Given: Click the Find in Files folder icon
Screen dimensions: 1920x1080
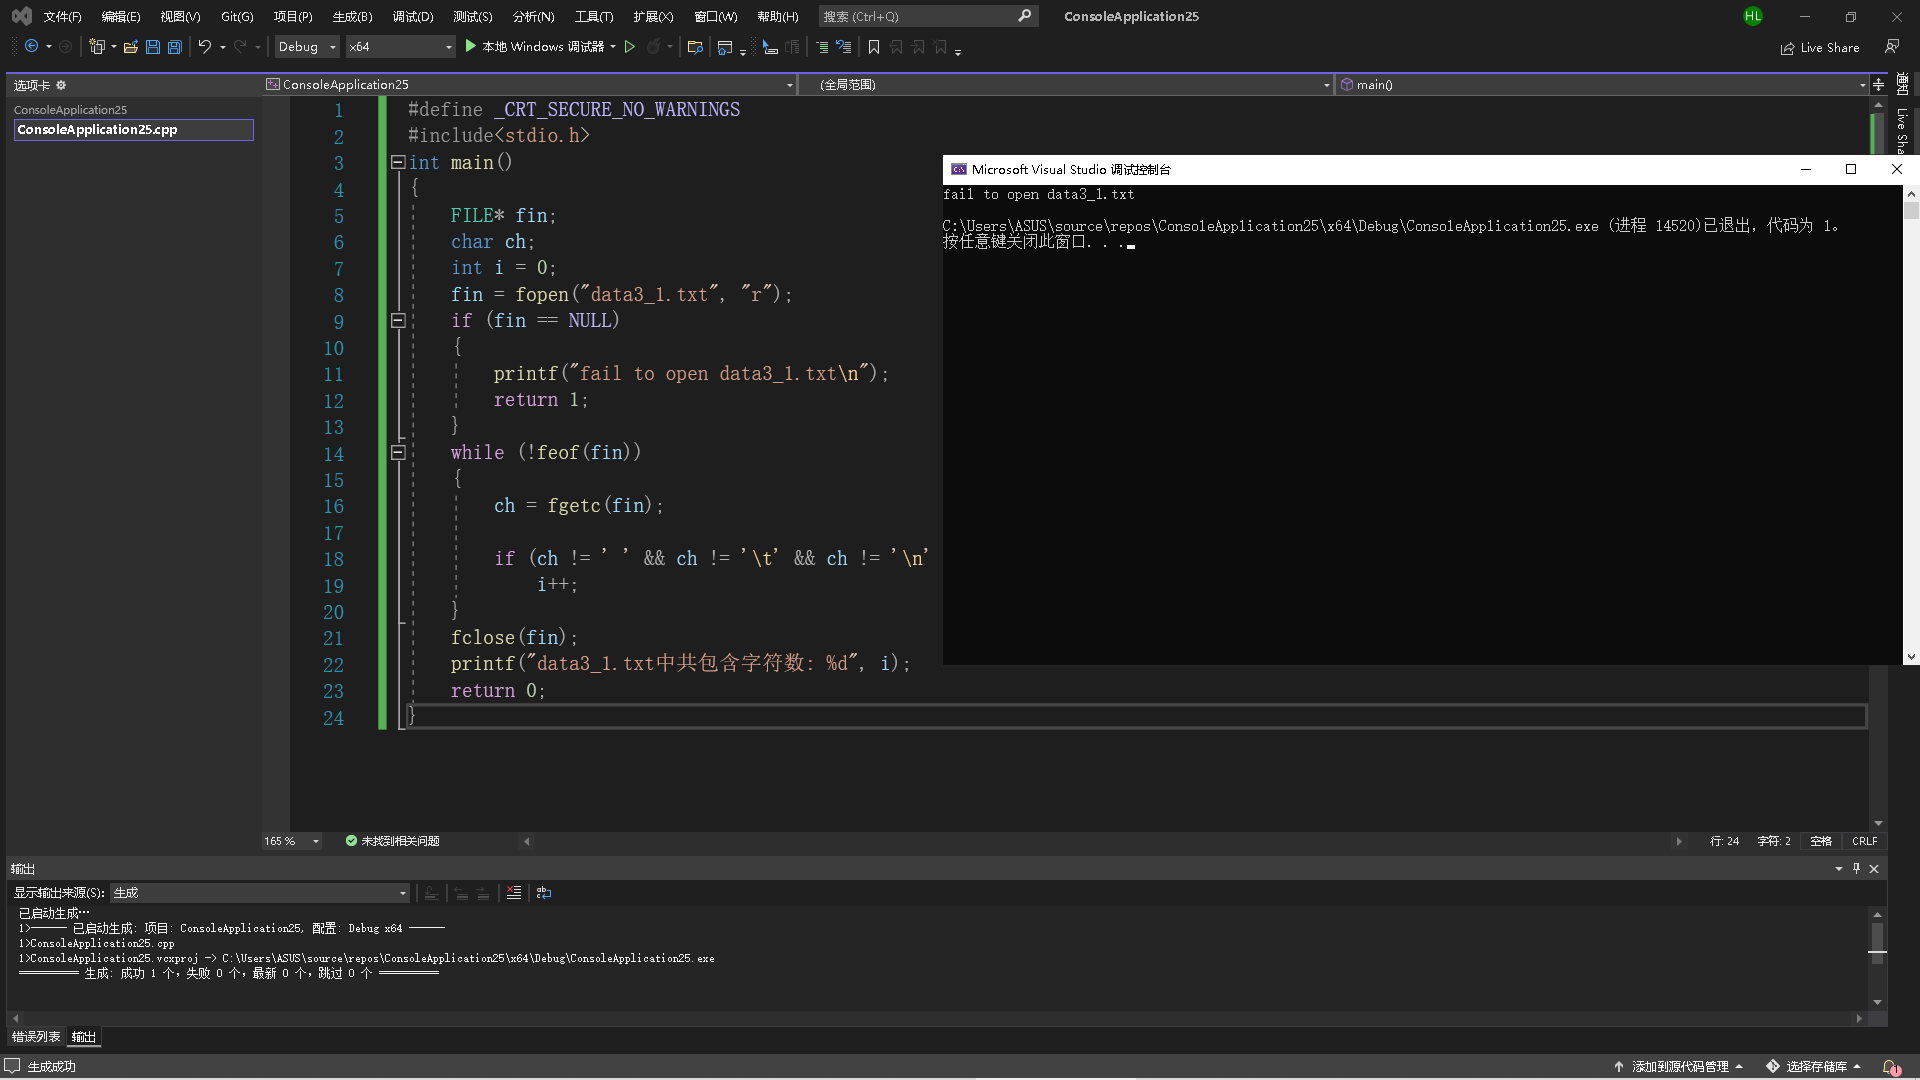Looking at the screenshot, I should coord(695,47).
